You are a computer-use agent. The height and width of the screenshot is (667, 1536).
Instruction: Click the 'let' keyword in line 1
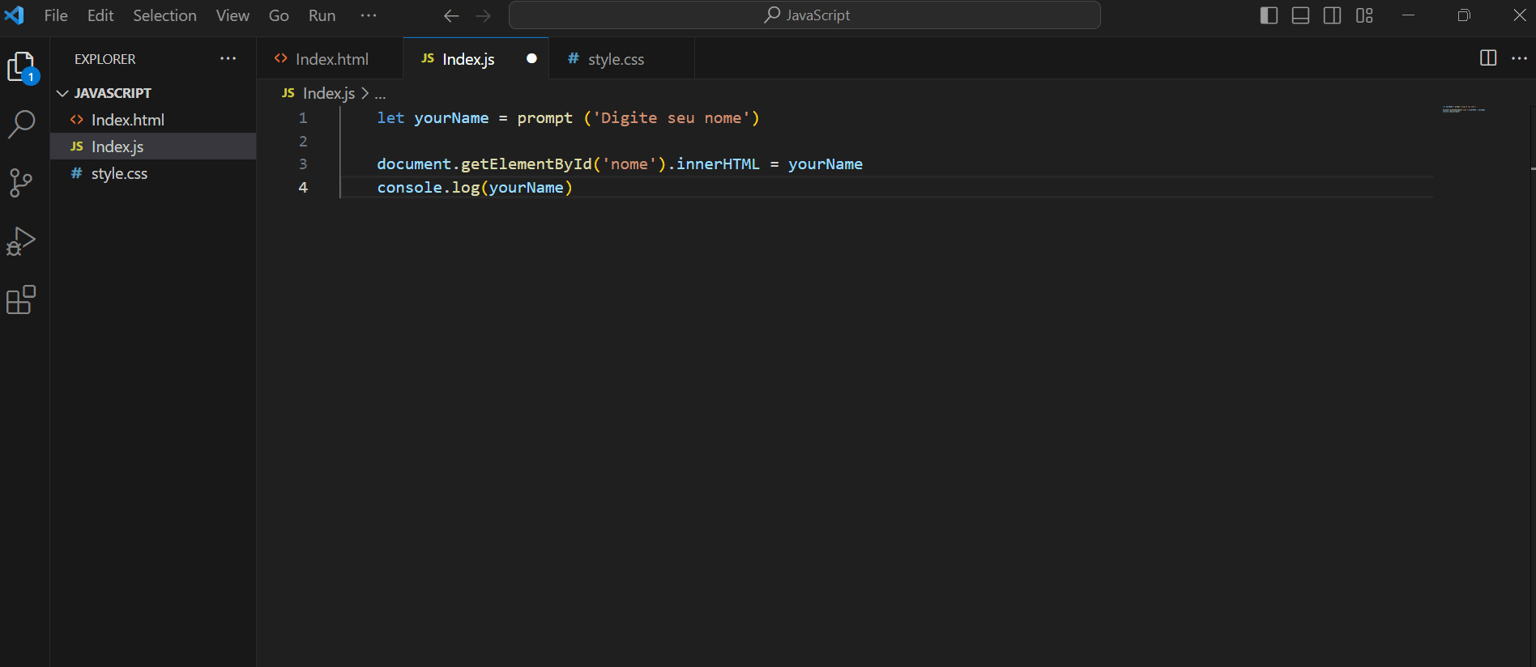point(391,118)
